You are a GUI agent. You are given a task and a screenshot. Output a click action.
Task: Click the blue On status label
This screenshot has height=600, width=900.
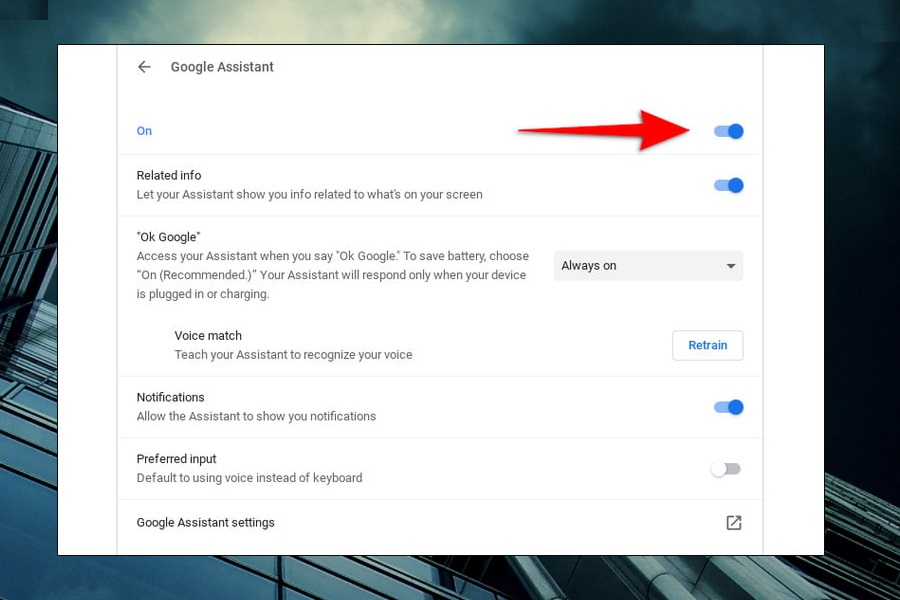click(x=144, y=131)
